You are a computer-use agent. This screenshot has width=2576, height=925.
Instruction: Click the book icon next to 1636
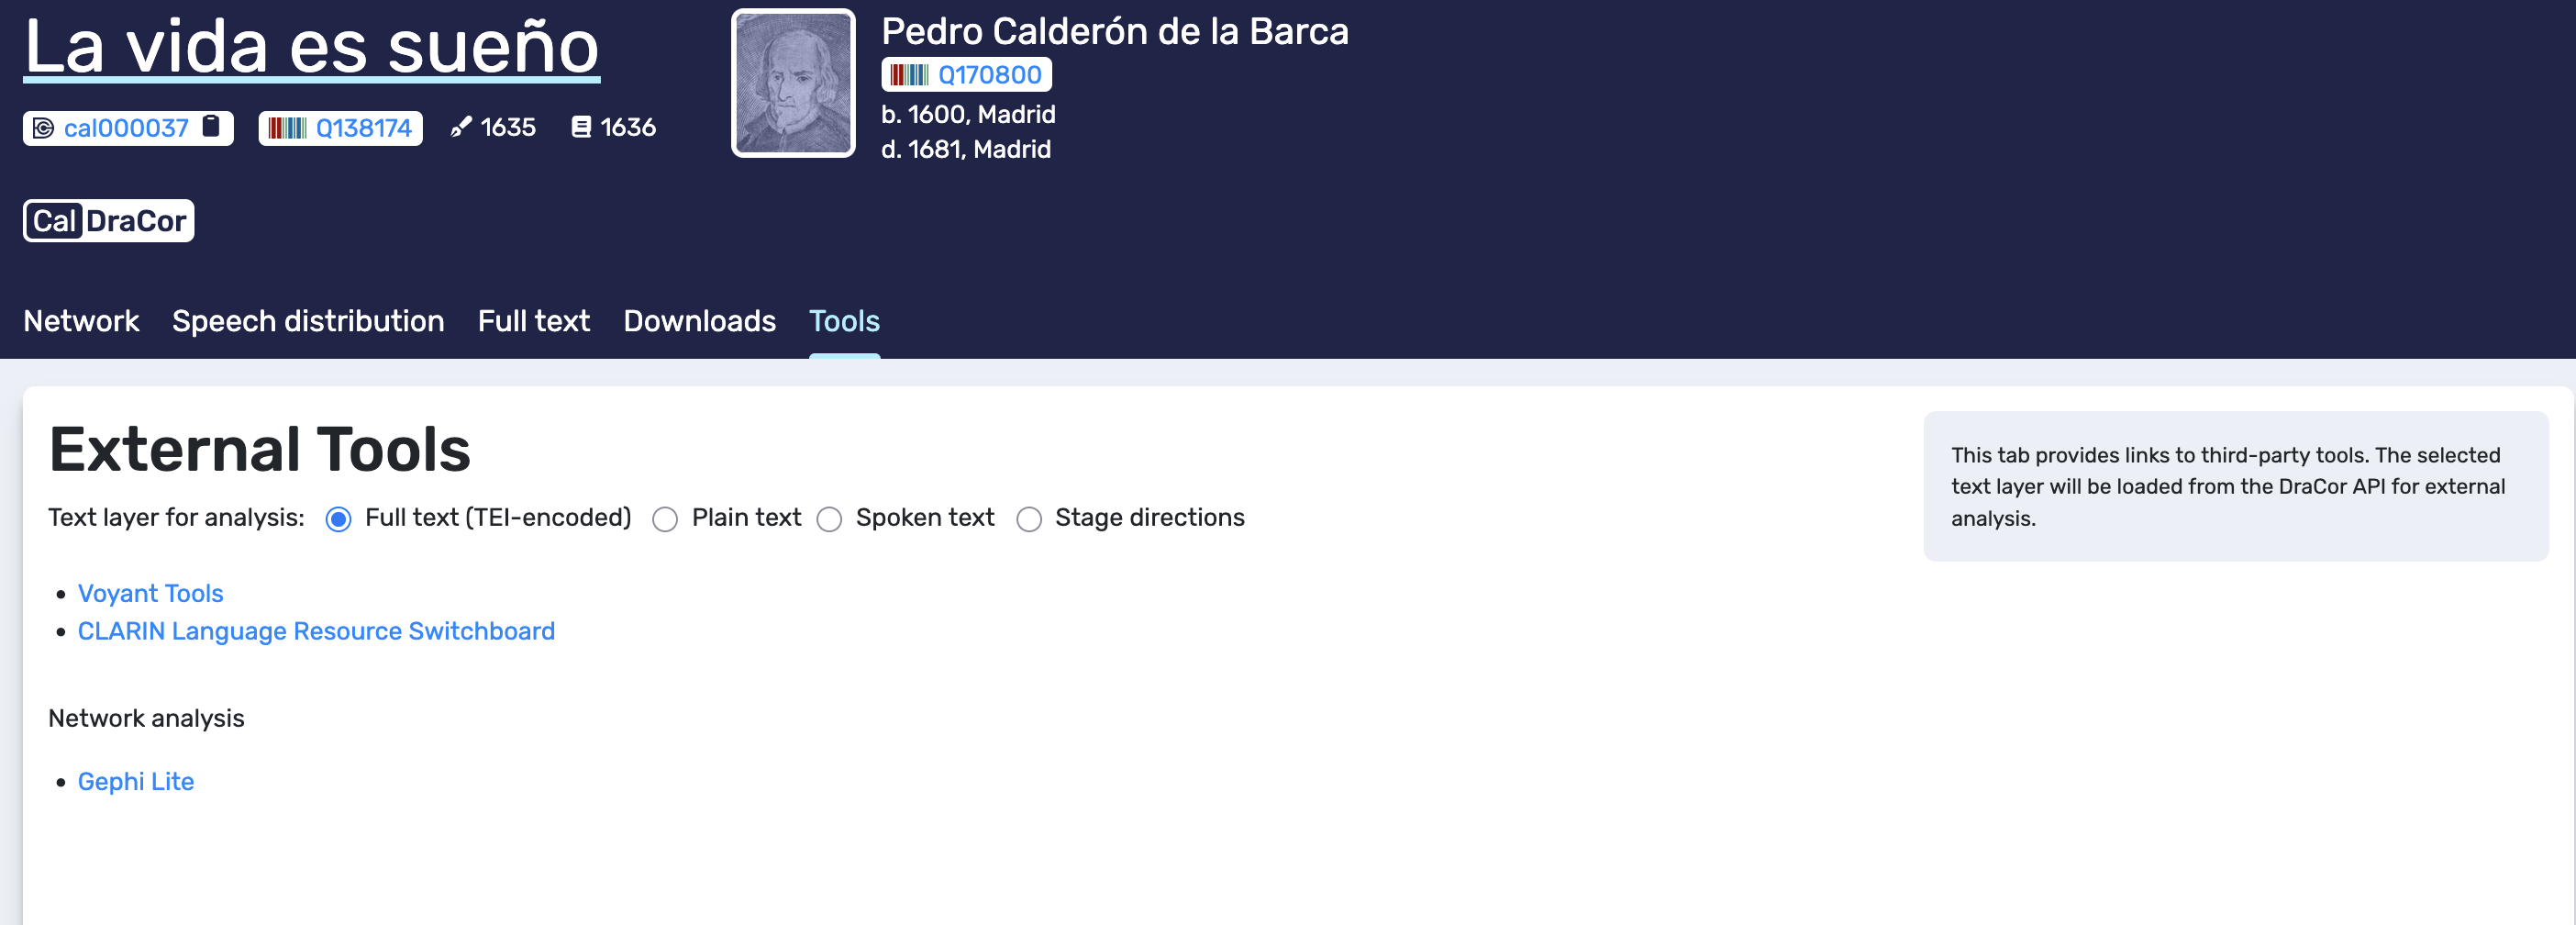pyautogui.click(x=581, y=127)
